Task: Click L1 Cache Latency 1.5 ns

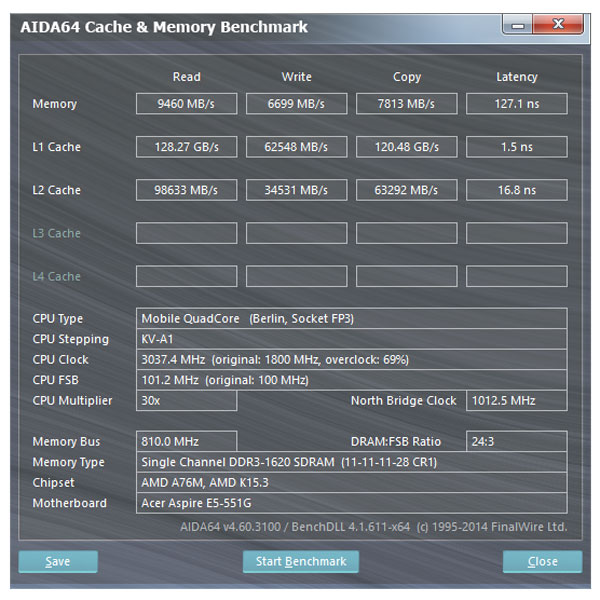Action: [517, 147]
